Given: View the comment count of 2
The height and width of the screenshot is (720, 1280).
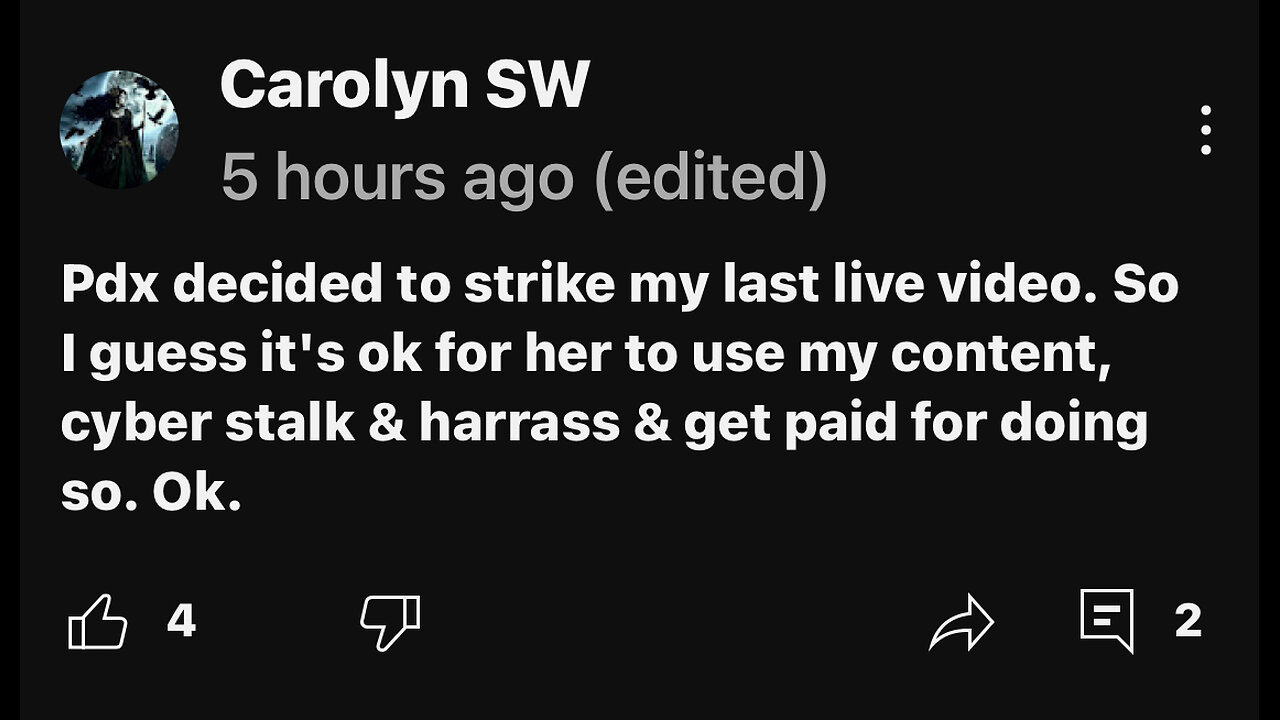Looking at the screenshot, I should (x=1187, y=621).
